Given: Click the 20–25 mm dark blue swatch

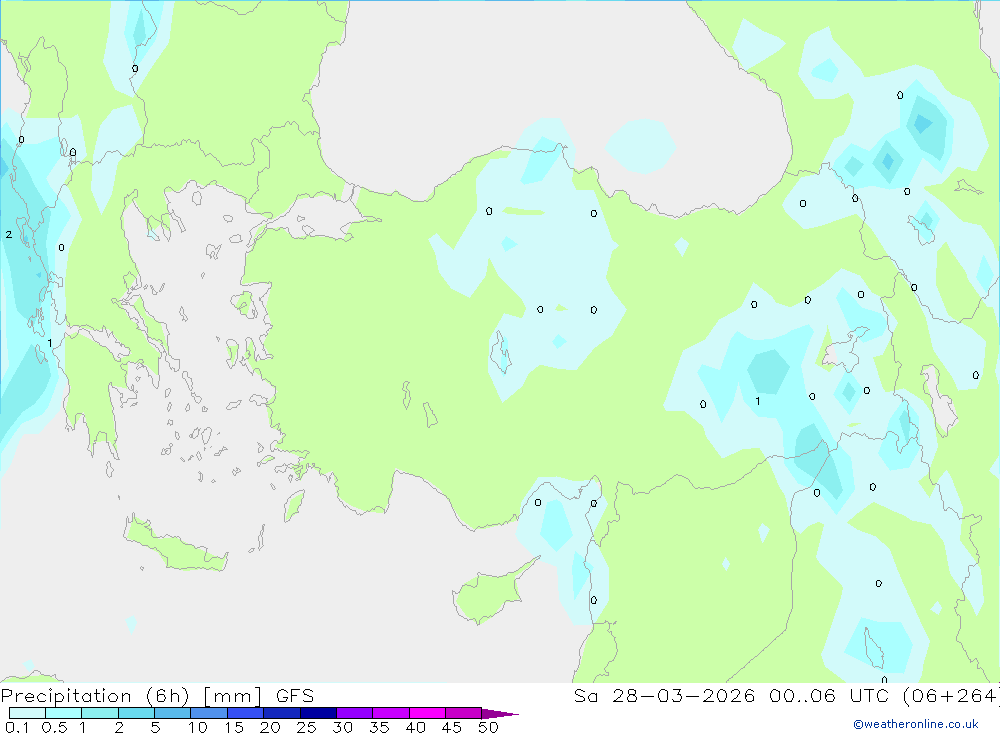Looking at the screenshot, I should click(282, 713).
